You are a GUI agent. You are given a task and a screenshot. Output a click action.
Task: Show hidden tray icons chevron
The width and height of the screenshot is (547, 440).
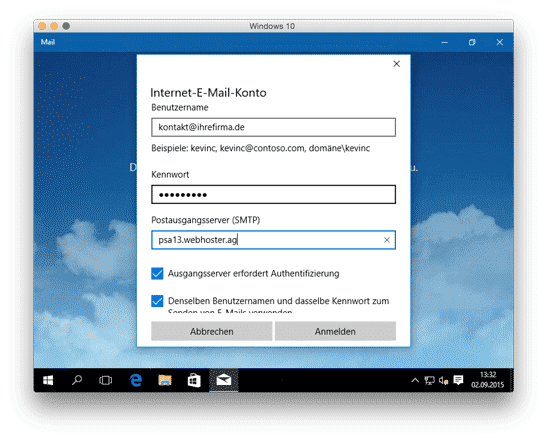415,380
